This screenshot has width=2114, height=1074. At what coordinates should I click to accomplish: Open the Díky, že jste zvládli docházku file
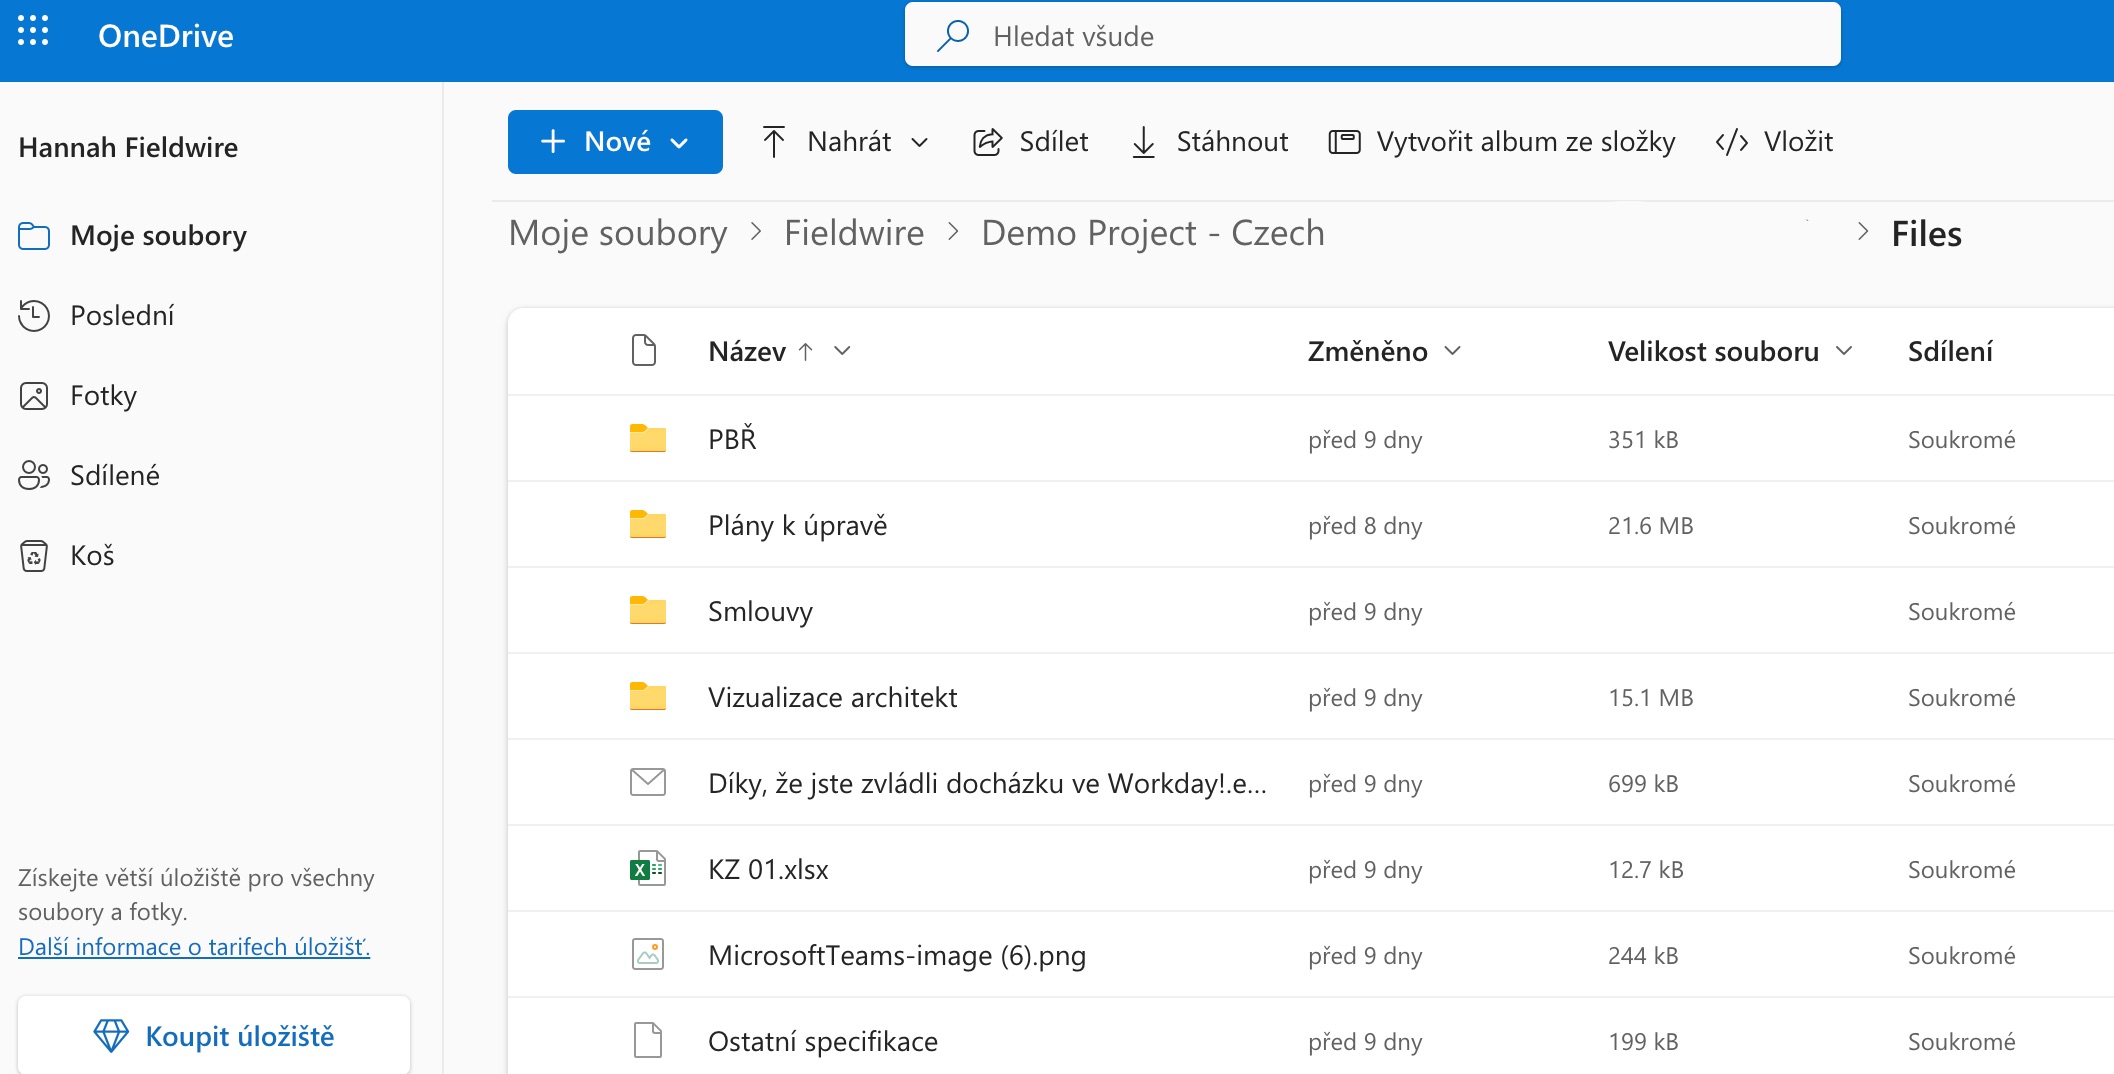coord(987,783)
